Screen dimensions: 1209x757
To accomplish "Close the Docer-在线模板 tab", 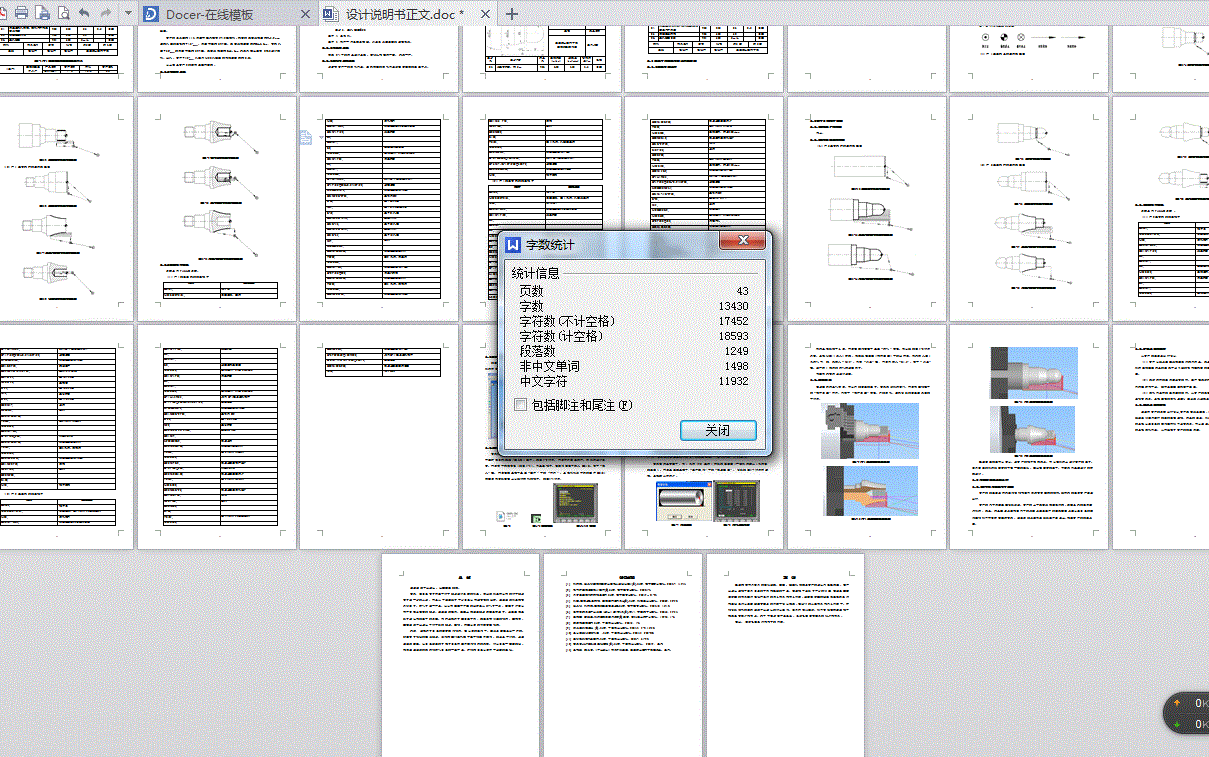I will 304,14.
